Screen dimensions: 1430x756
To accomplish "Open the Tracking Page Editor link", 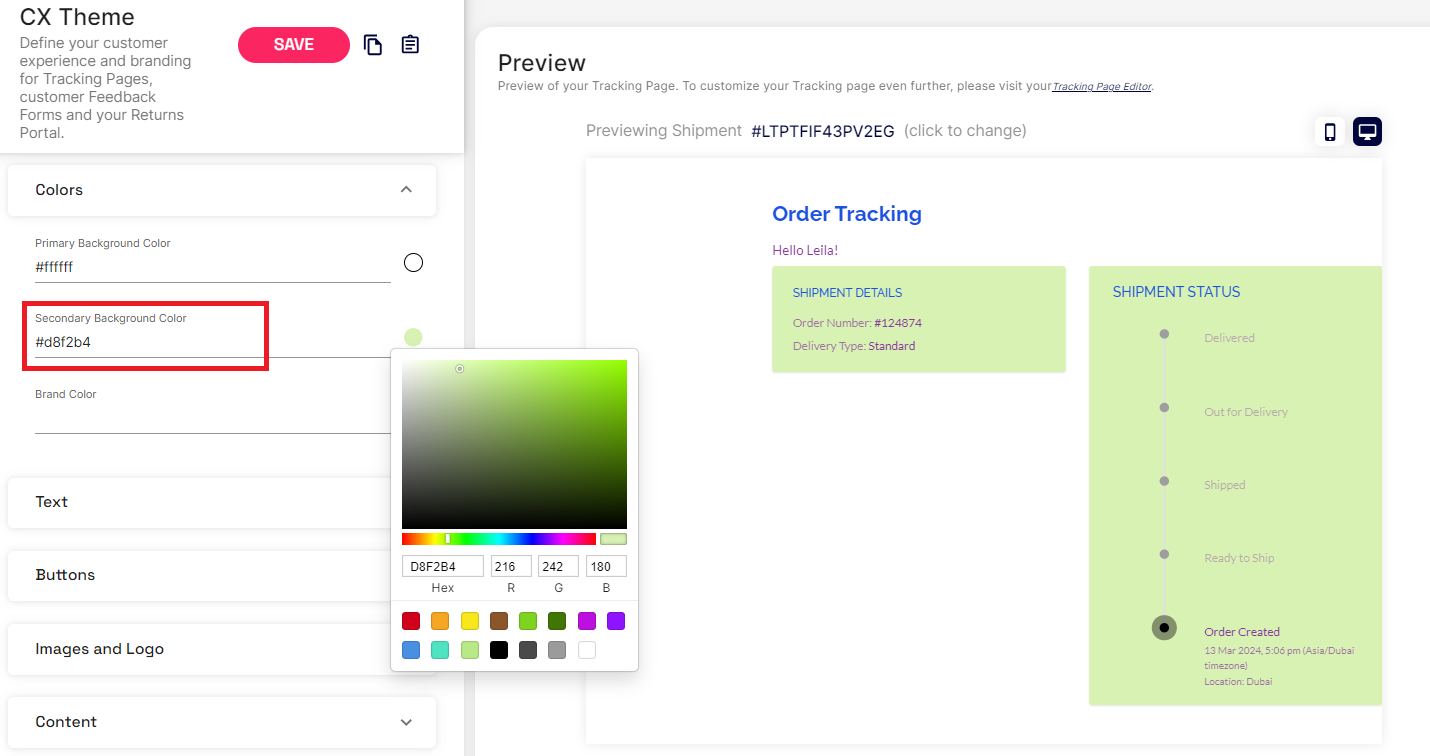I will click(x=1102, y=87).
